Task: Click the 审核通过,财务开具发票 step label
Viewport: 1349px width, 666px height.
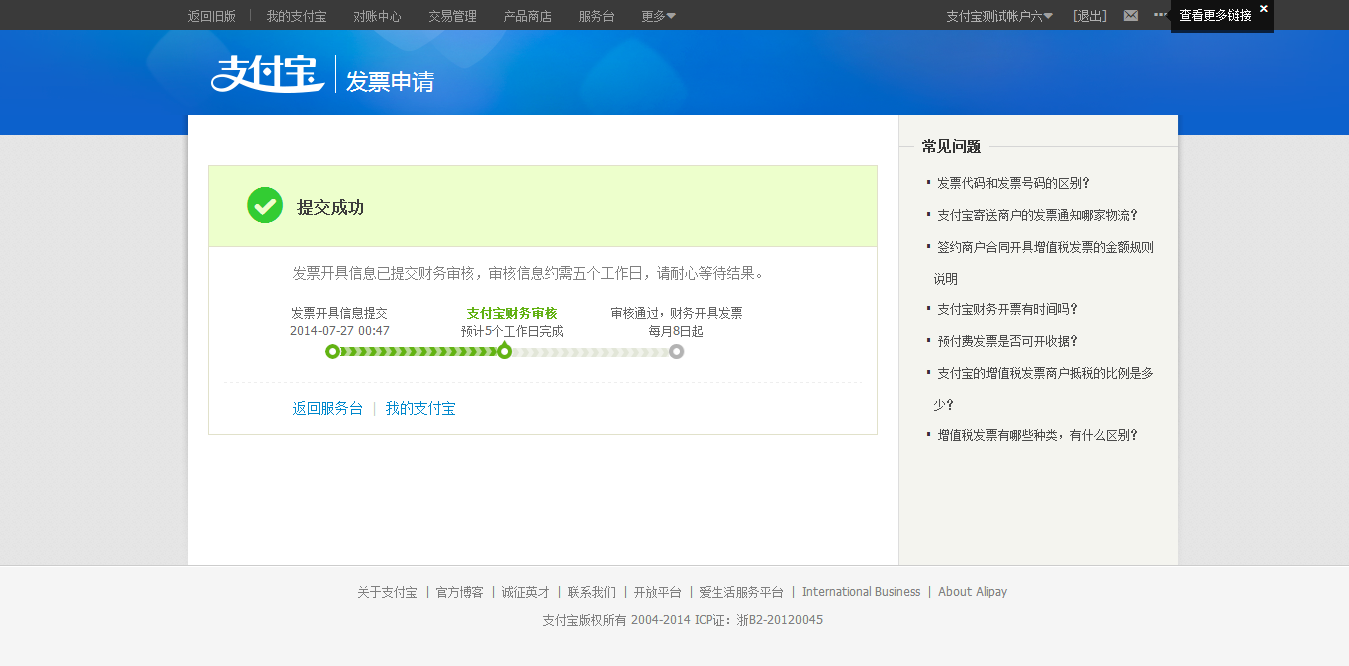Action: tap(676, 313)
